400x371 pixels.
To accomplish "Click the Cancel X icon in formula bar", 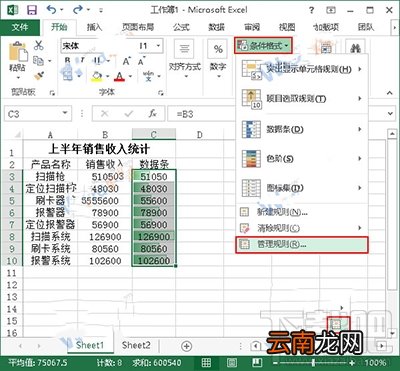I will (x=105, y=114).
